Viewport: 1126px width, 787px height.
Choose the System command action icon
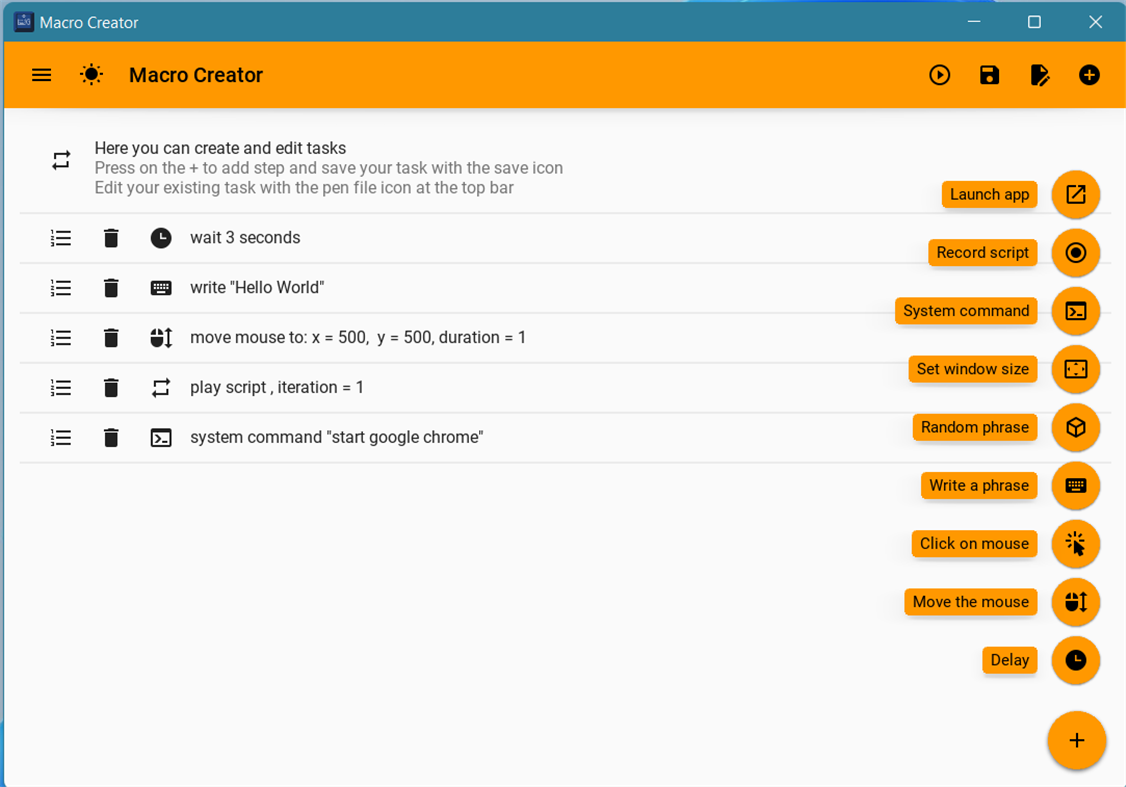[x=1076, y=311]
